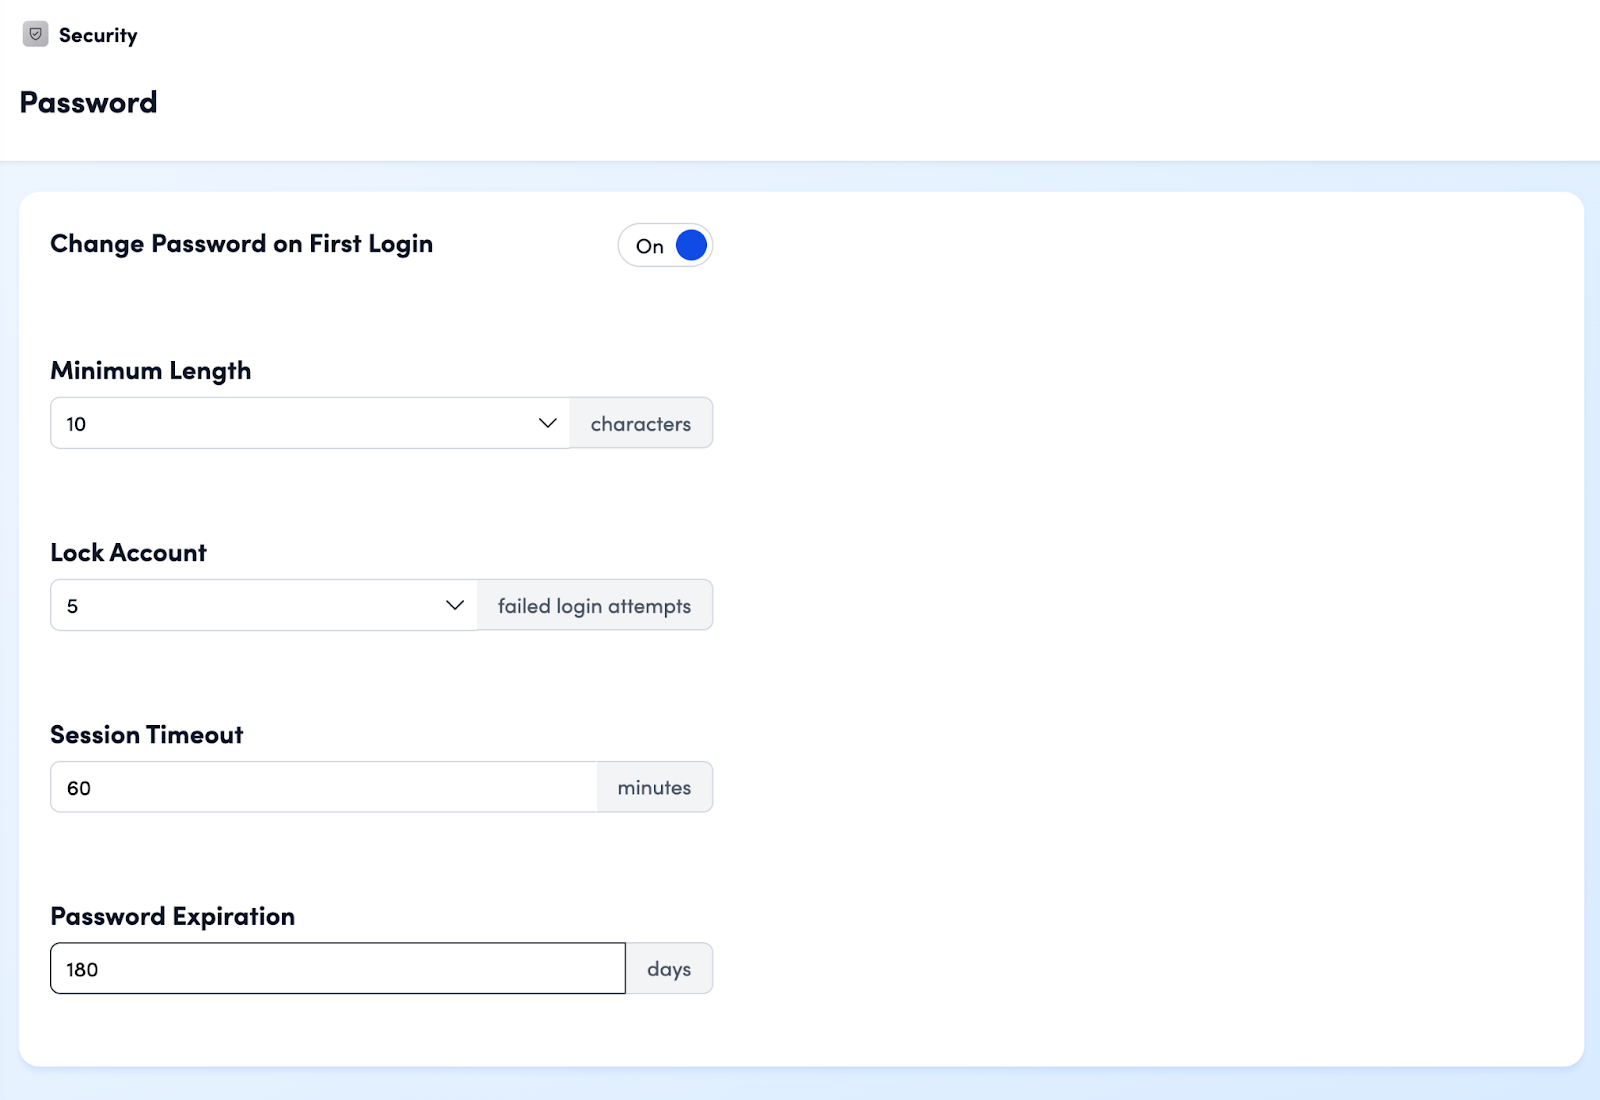Screen dimensions: 1600x1100
Task: Click the characters unit label
Action: point(640,423)
